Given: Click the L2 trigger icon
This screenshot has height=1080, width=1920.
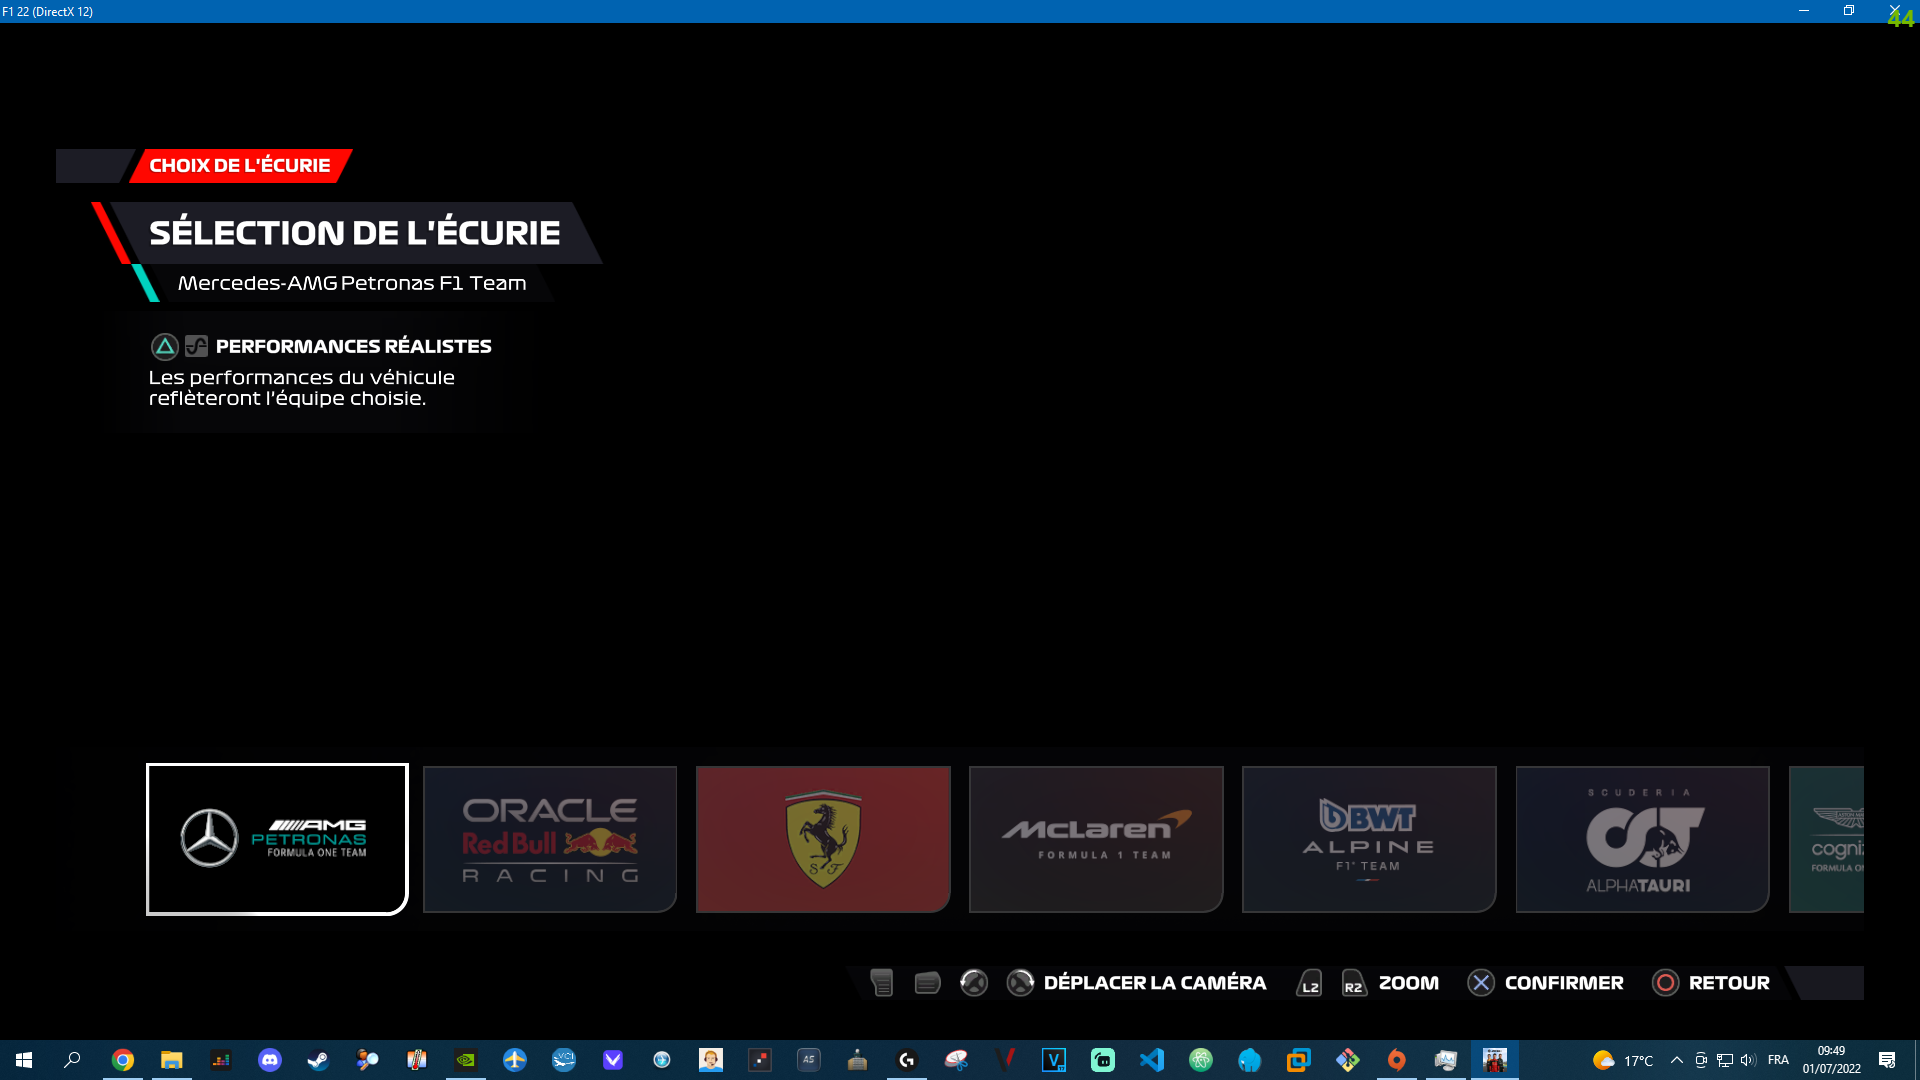Looking at the screenshot, I should tap(1309, 983).
